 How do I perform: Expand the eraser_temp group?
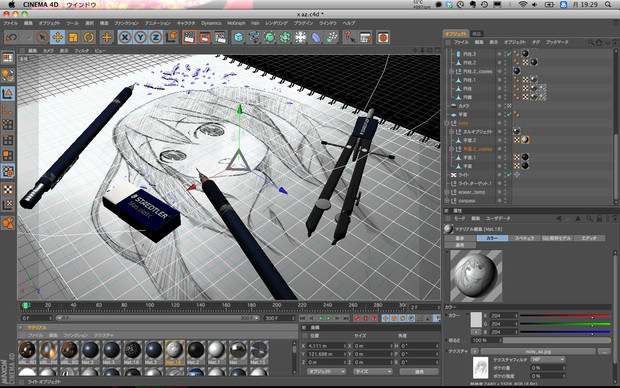tap(447, 192)
